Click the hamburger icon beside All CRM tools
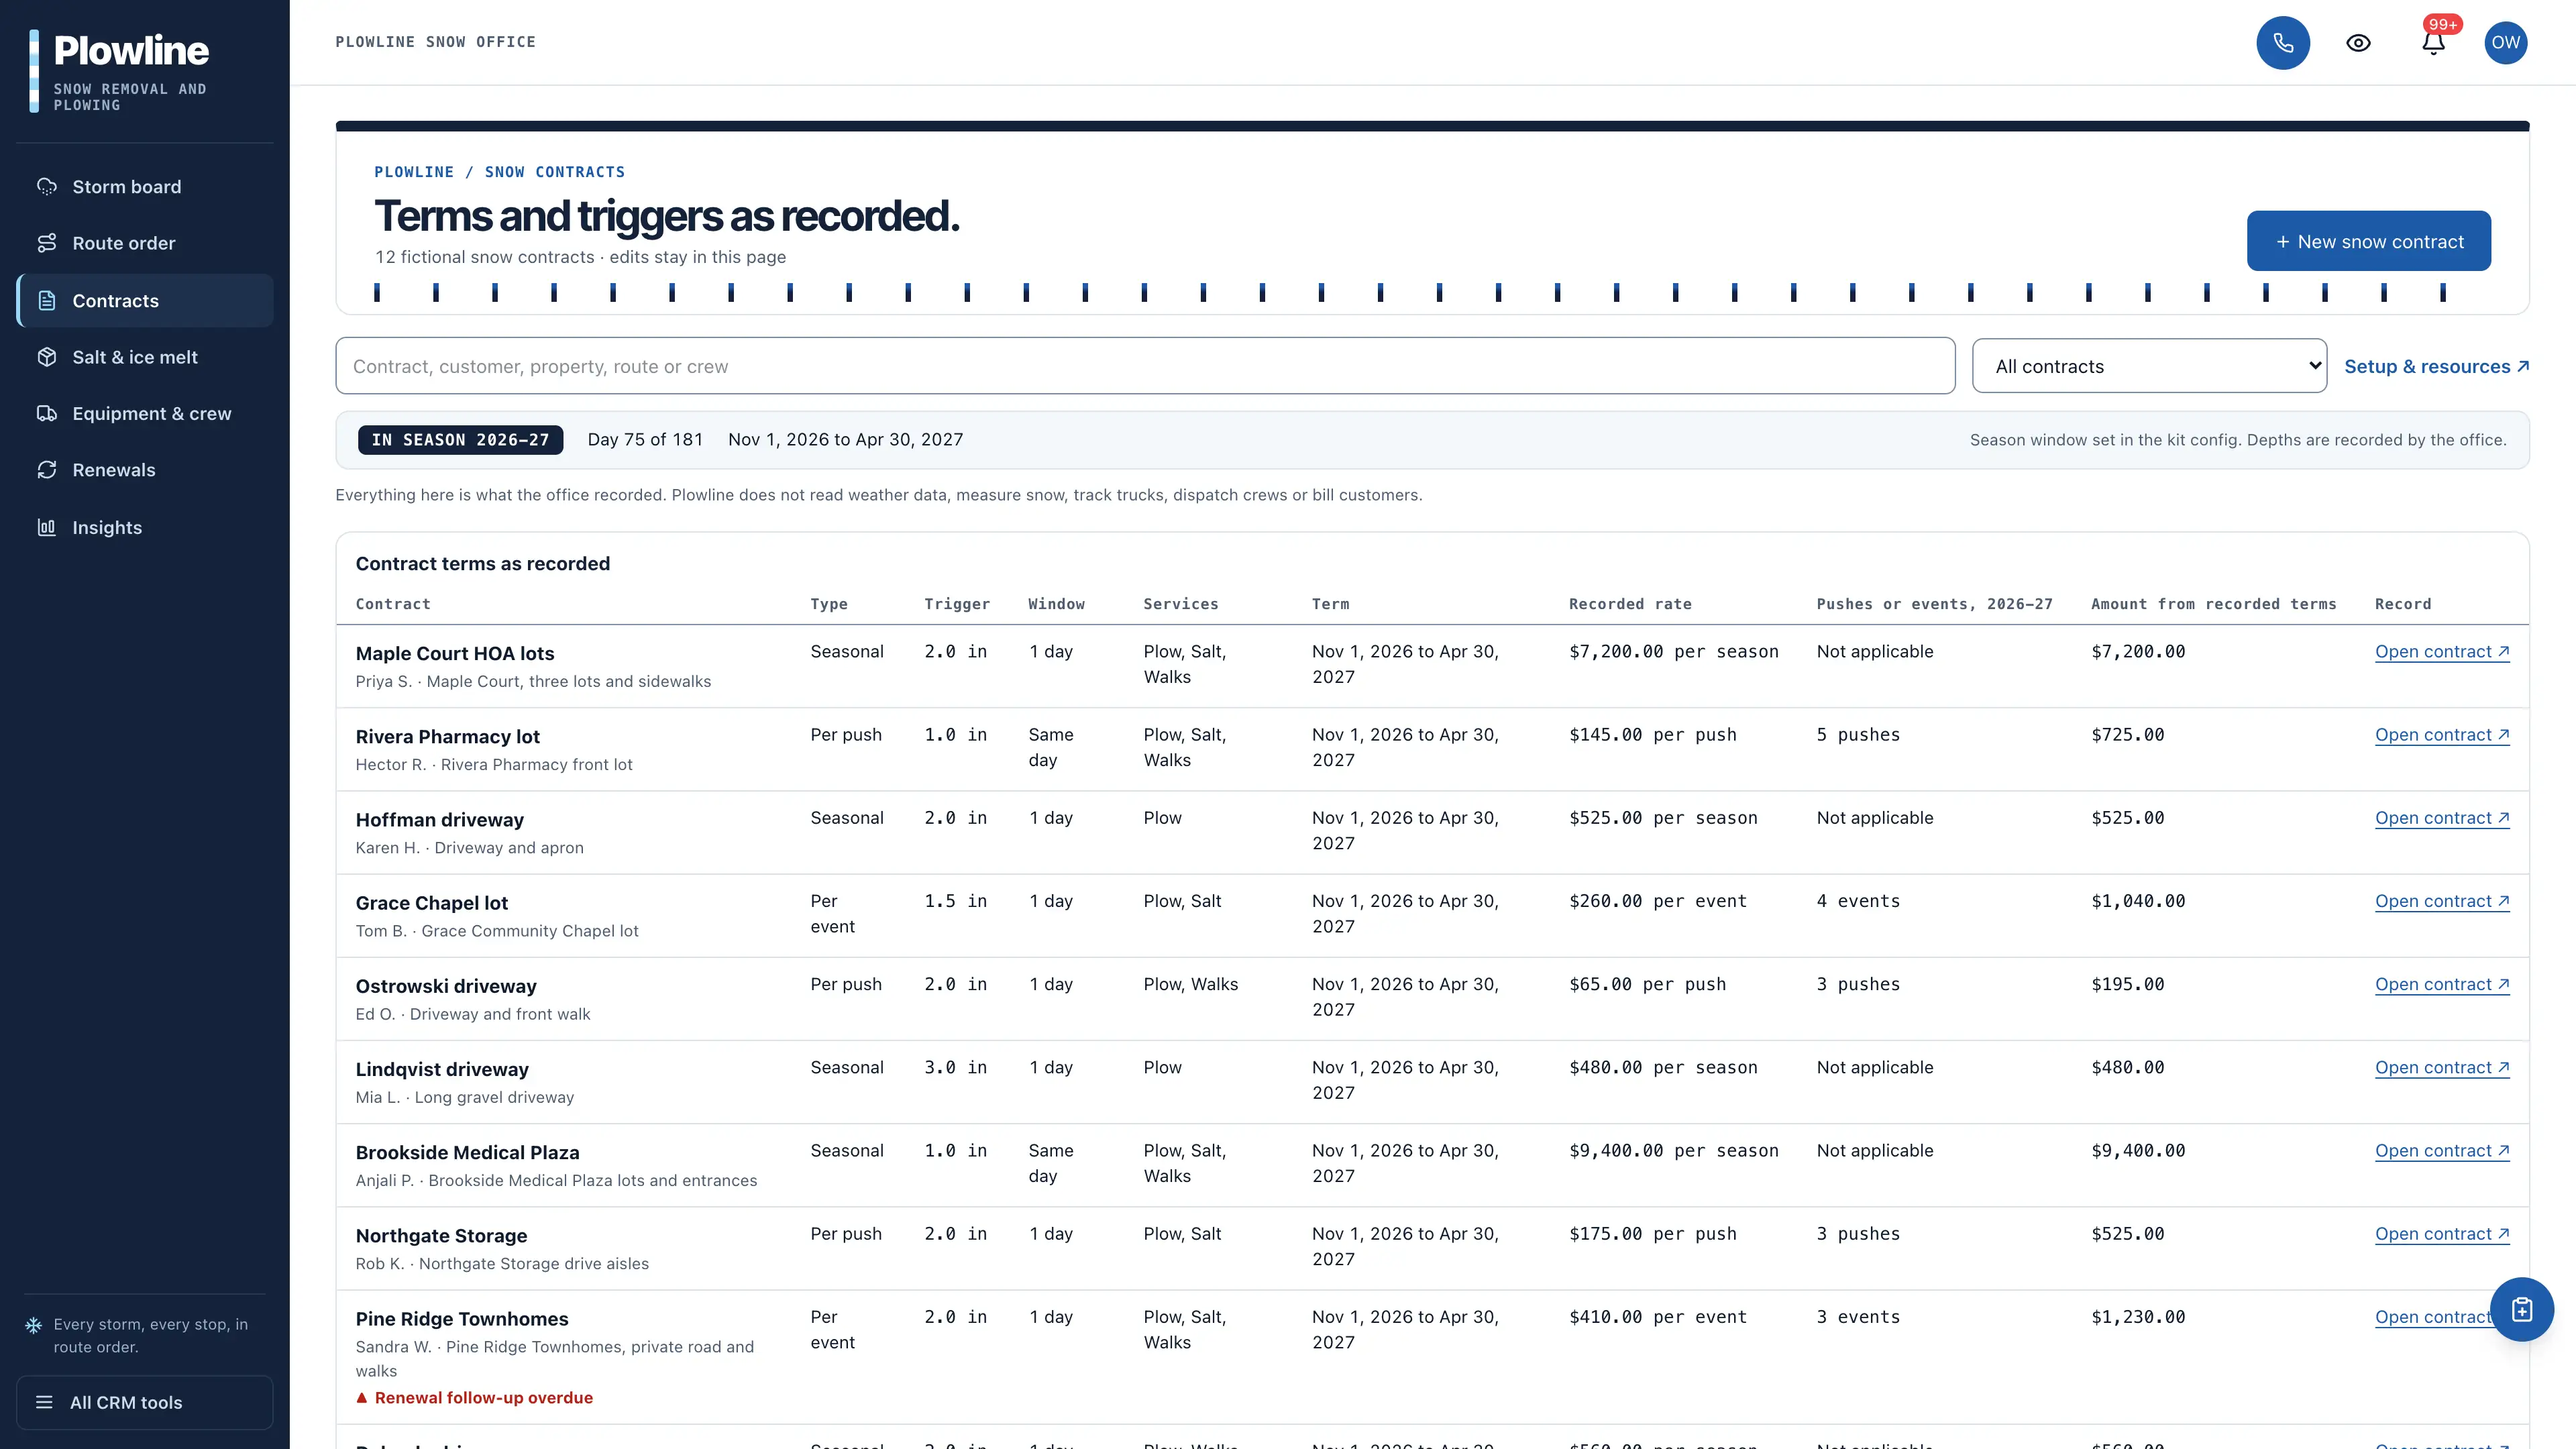This screenshot has height=1449, width=2576. click(44, 1402)
